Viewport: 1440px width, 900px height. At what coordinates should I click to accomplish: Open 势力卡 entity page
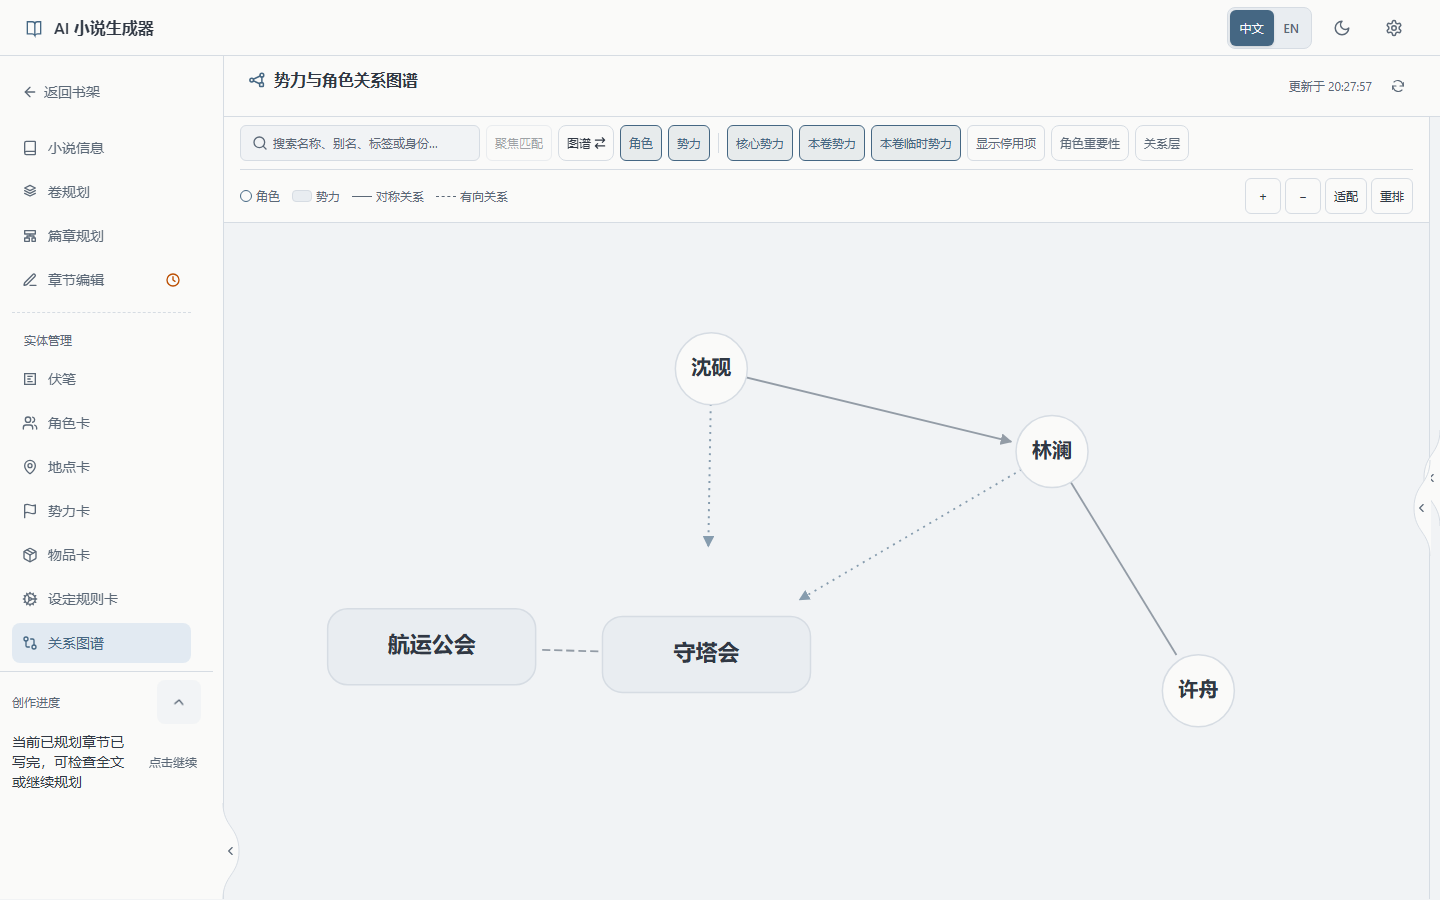tap(101, 511)
